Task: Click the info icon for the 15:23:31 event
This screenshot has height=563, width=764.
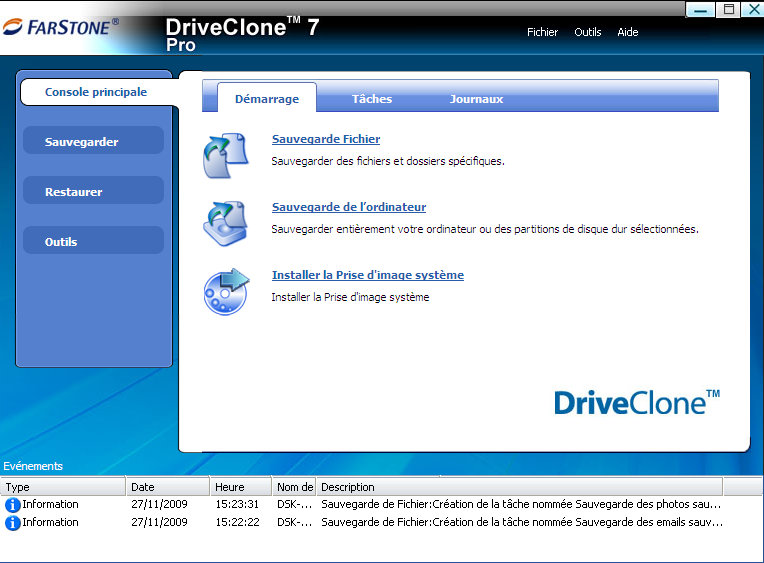Action: point(12,505)
